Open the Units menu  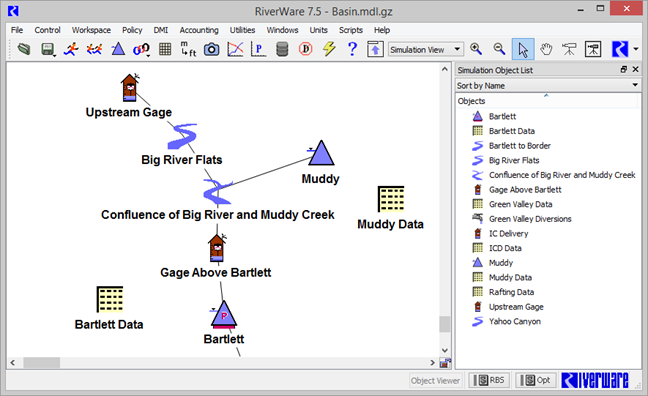318,30
